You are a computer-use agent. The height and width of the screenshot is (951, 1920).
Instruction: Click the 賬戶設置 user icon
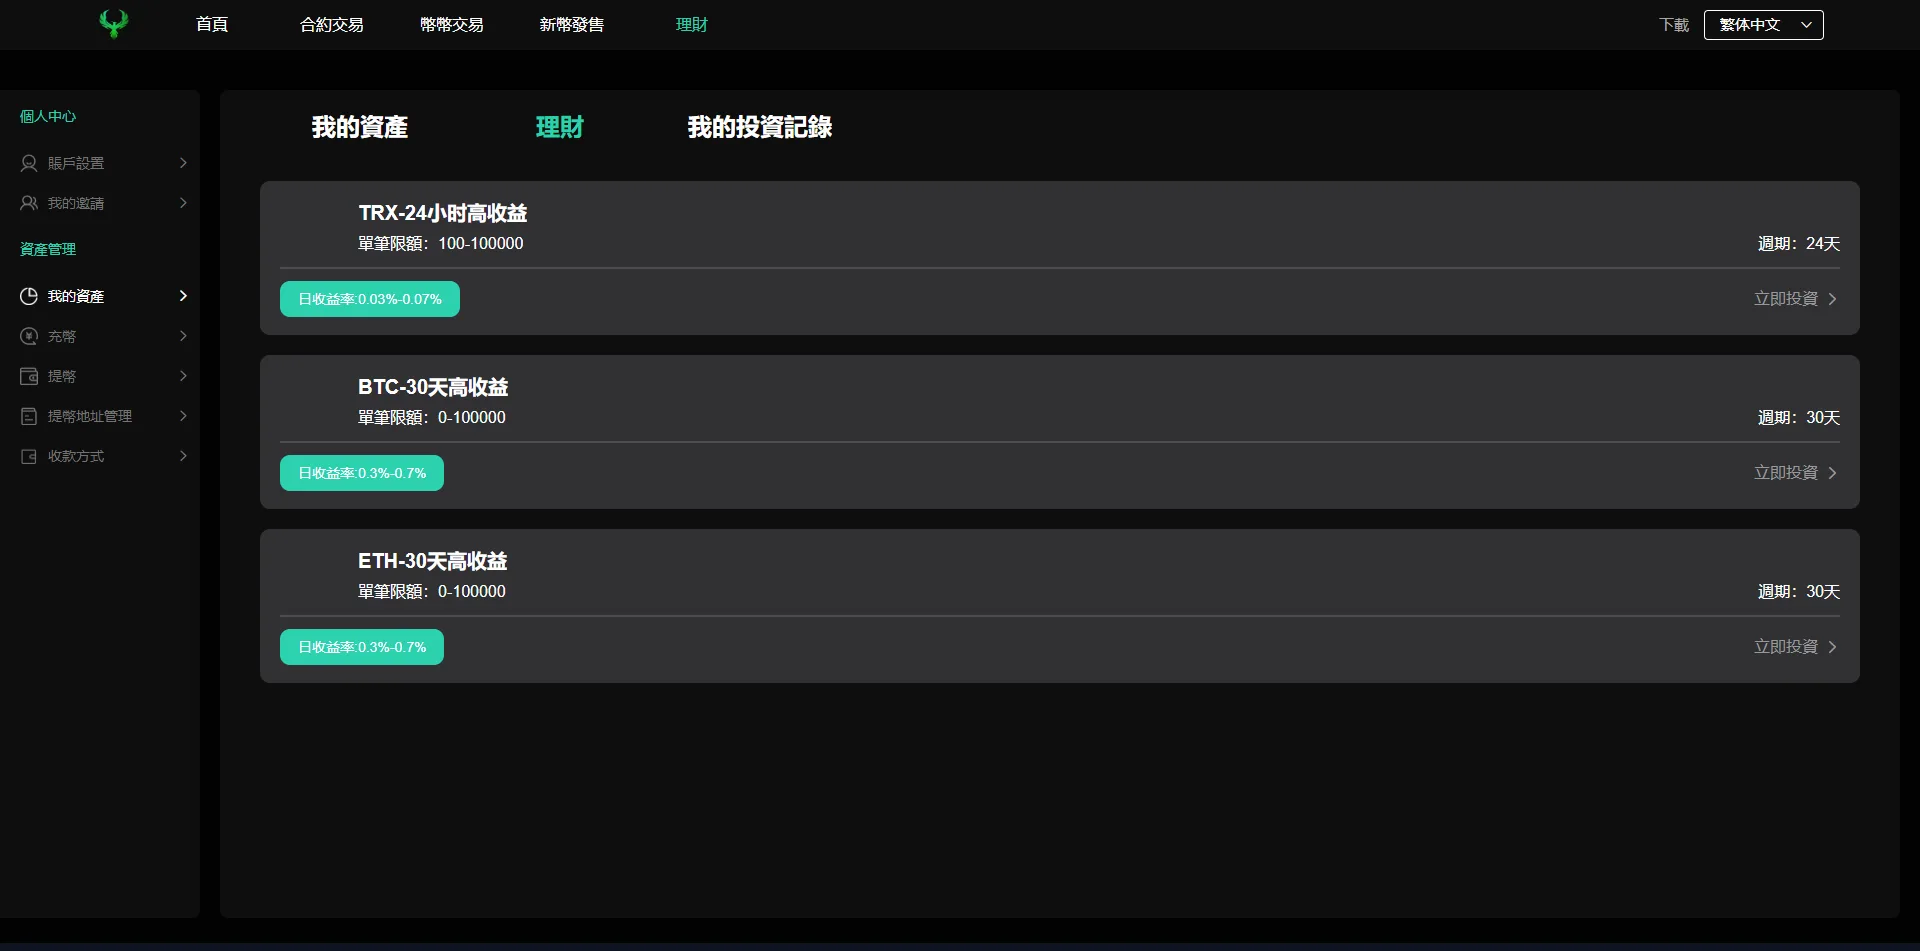(x=29, y=163)
